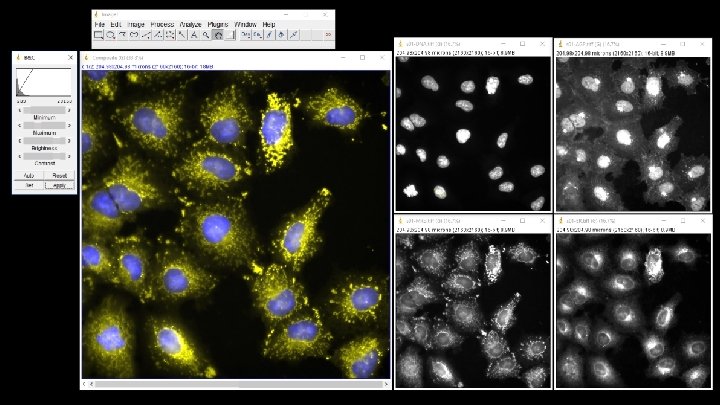720x405 pixels.
Task: Click the tool icon just after Stk
Action: click(x=270, y=35)
